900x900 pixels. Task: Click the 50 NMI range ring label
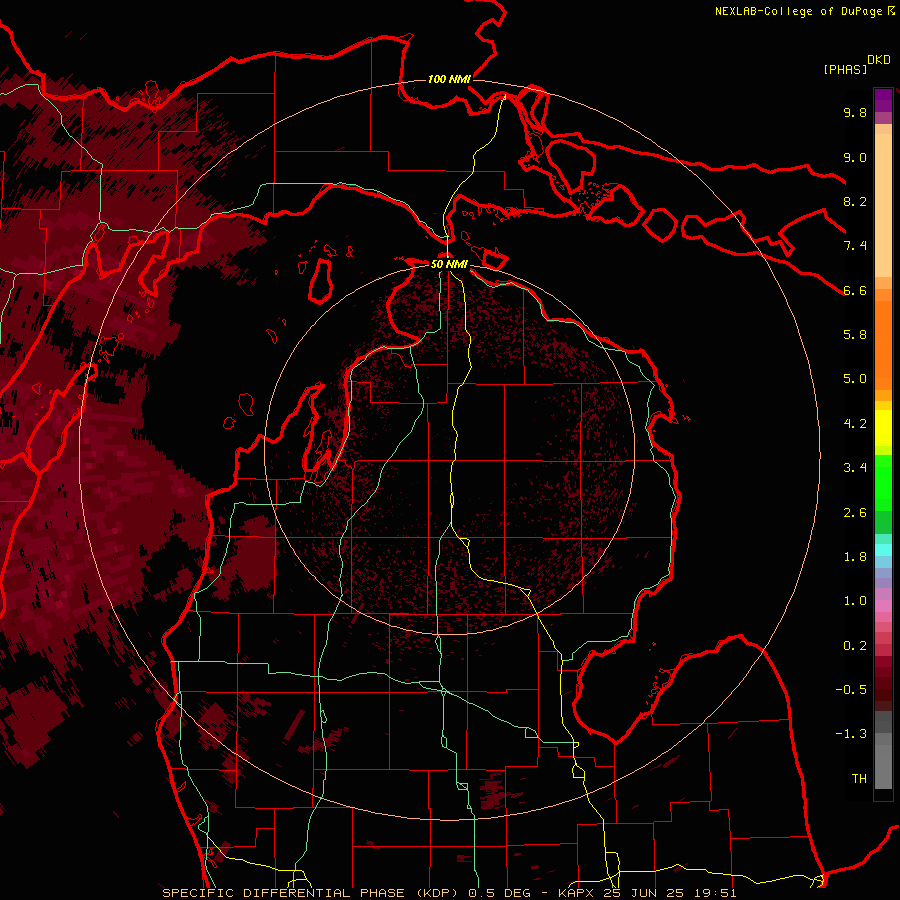[449, 264]
